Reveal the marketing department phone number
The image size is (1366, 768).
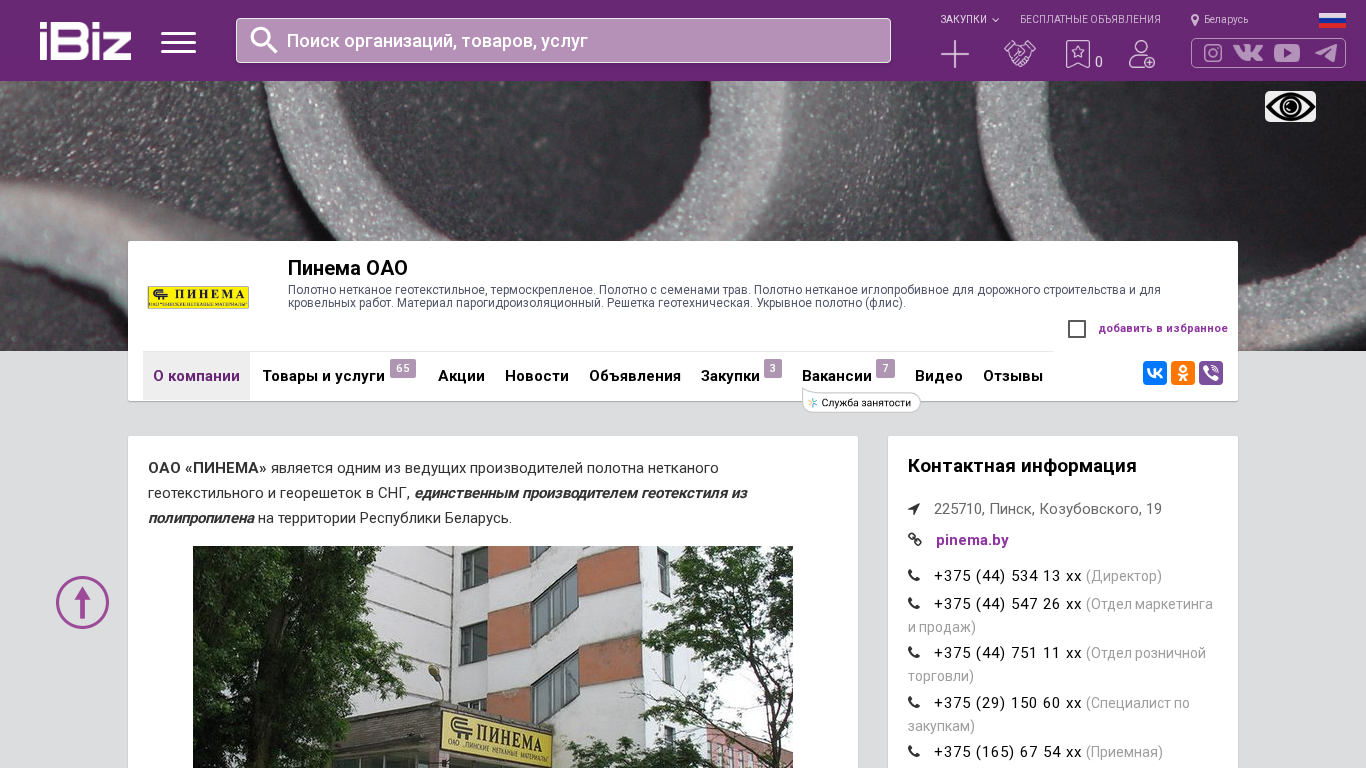point(1008,604)
